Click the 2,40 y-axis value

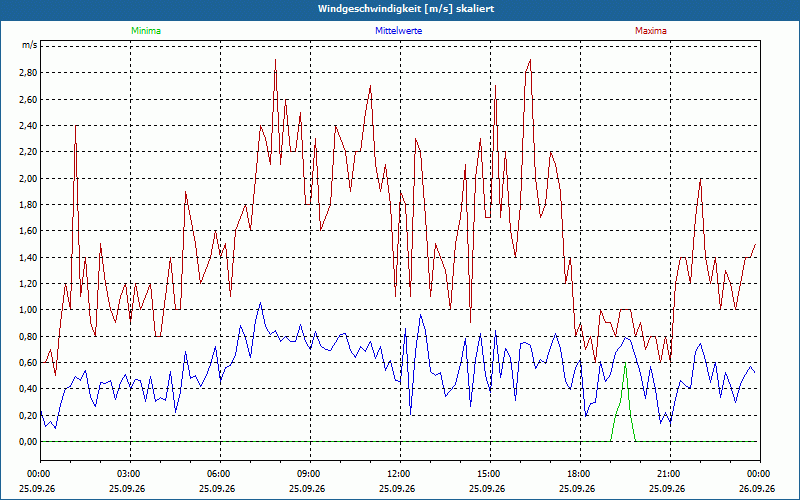click(x=29, y=126)
